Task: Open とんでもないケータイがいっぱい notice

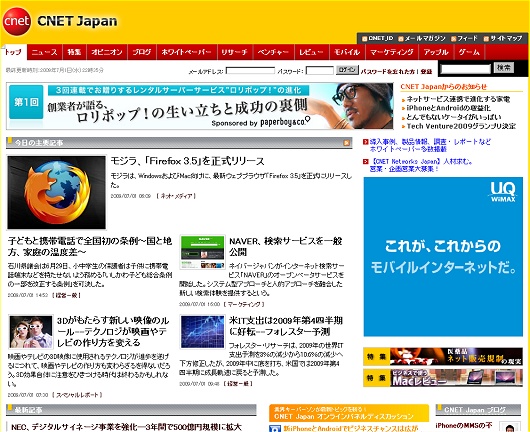Action: tap(453, 117)
